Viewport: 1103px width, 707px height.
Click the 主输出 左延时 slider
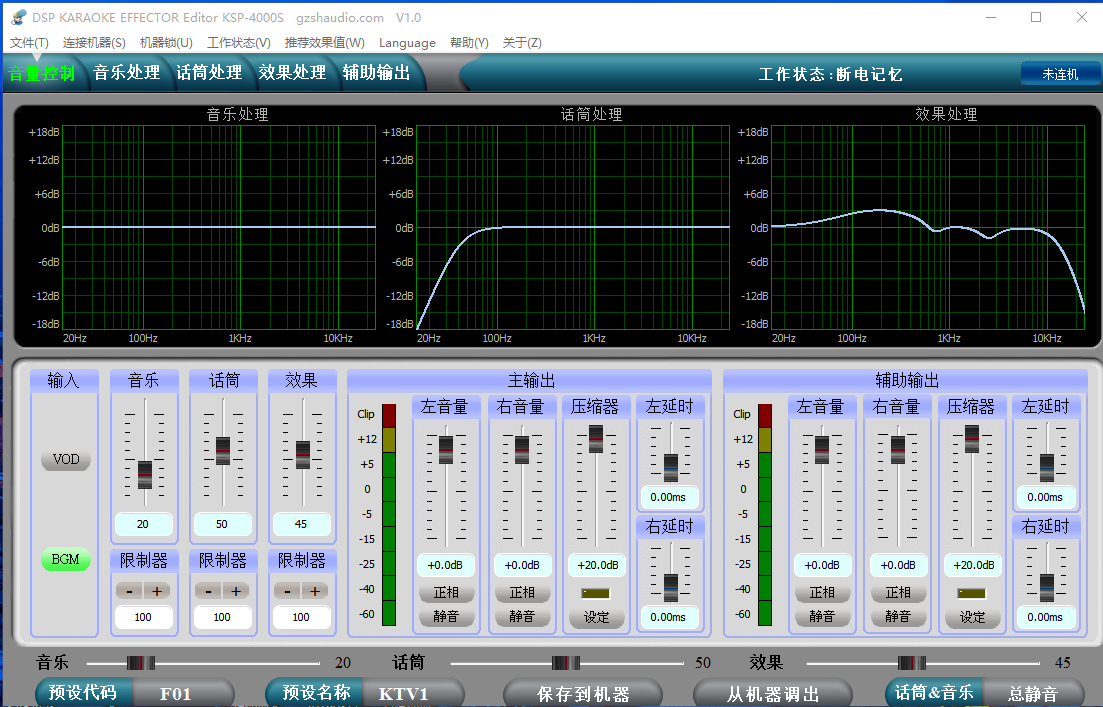coord(671,468)
